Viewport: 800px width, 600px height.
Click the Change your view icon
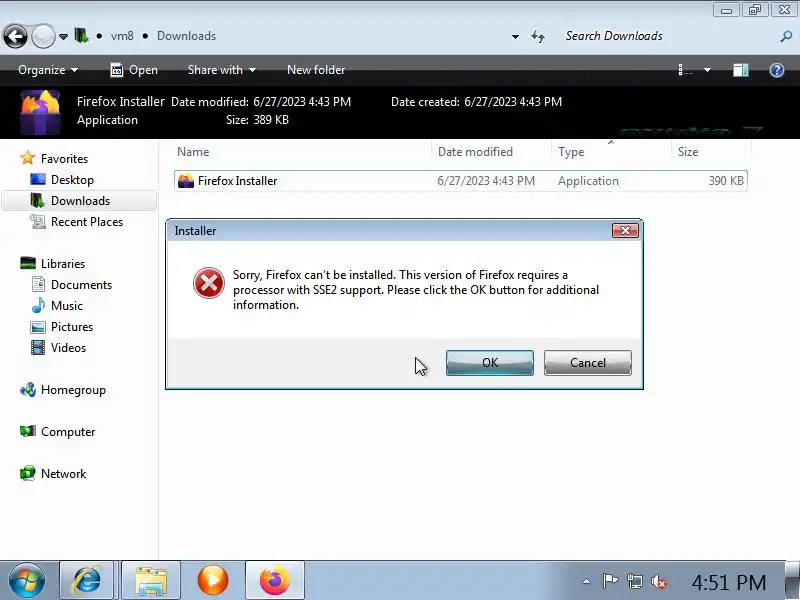685,70
